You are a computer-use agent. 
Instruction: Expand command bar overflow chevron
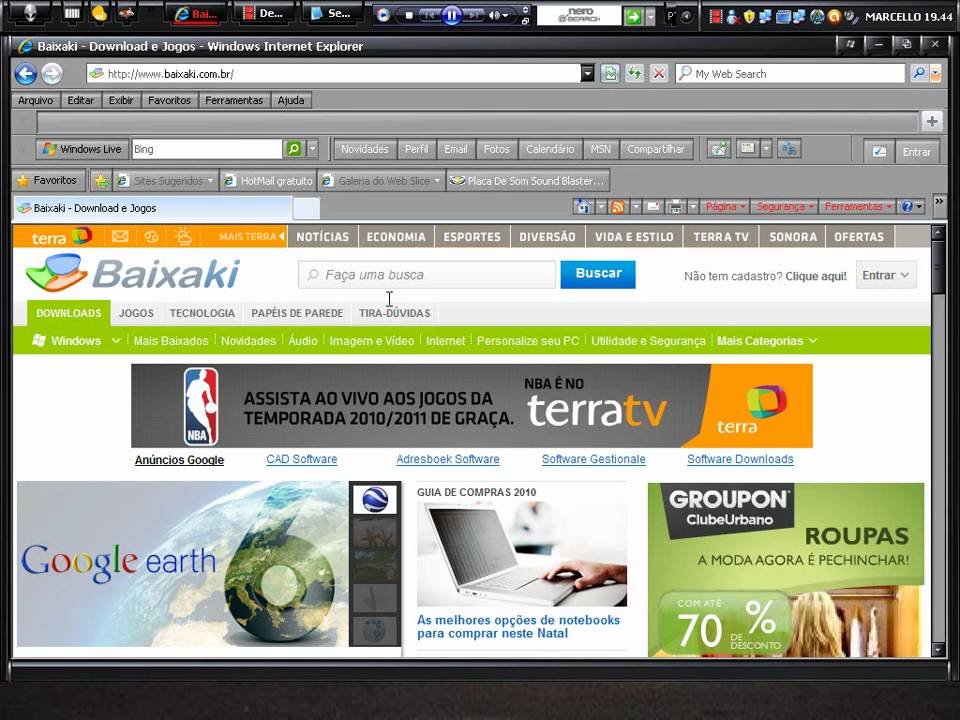click(939, 201)
